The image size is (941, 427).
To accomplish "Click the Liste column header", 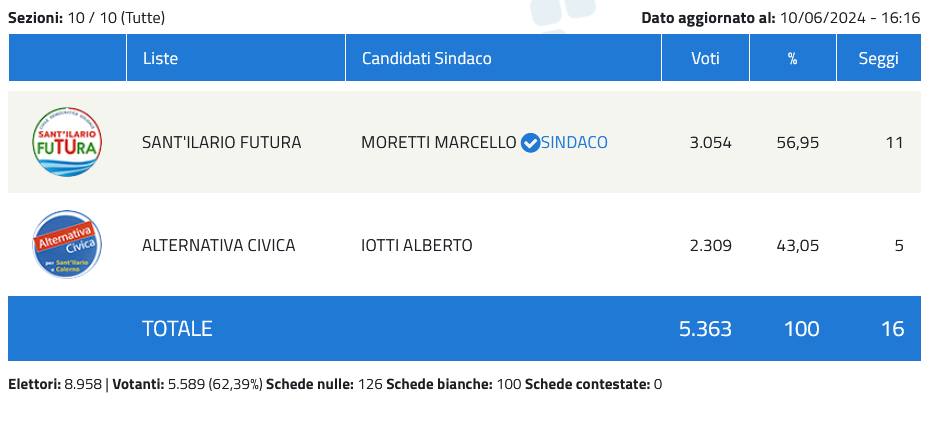I will pos(160,58).
